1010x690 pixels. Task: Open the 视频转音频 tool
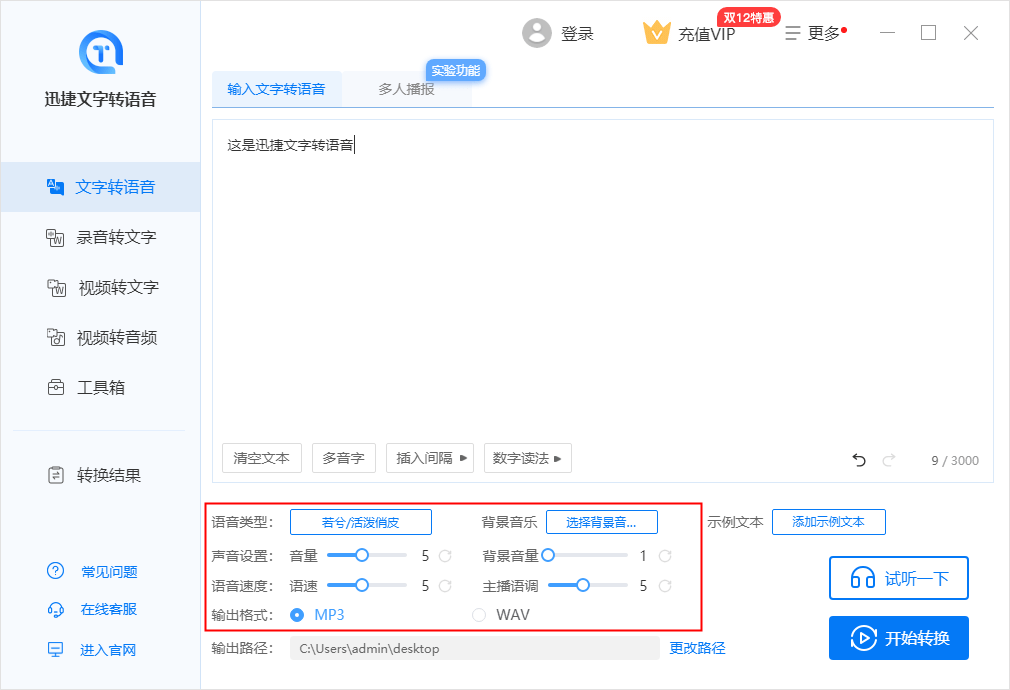tap(99, 337)
